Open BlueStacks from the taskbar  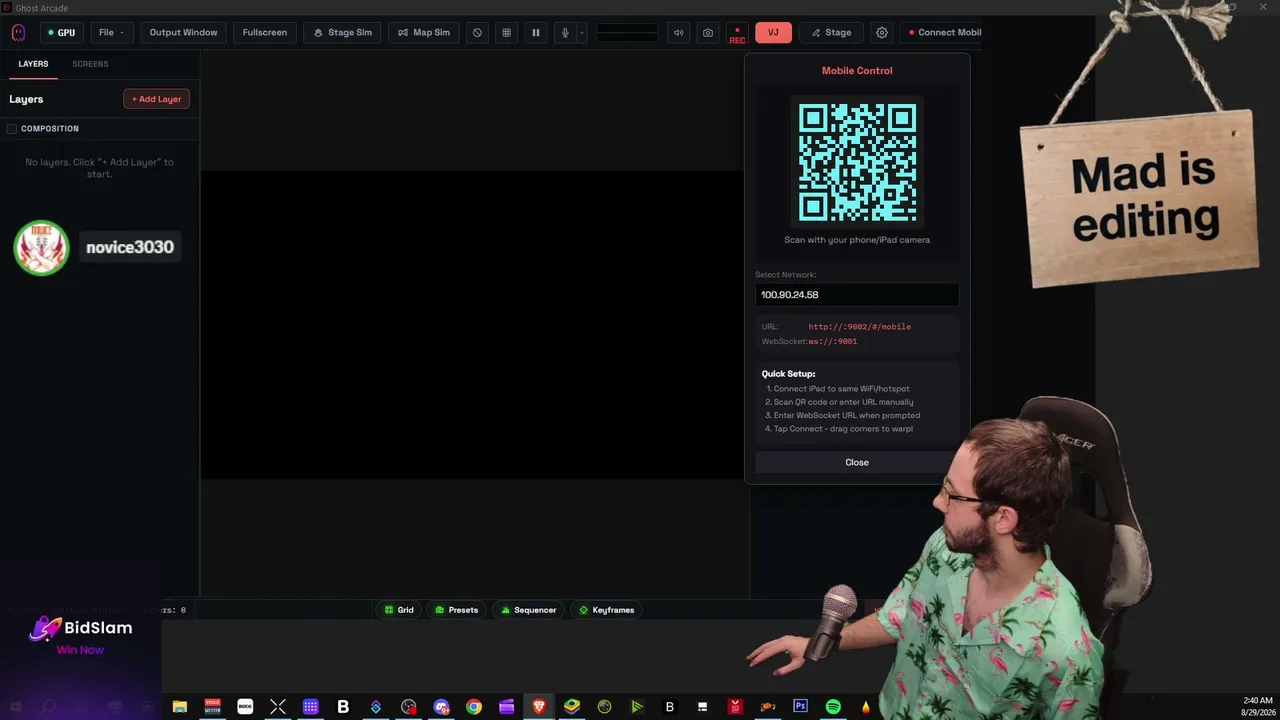(571, 707)
